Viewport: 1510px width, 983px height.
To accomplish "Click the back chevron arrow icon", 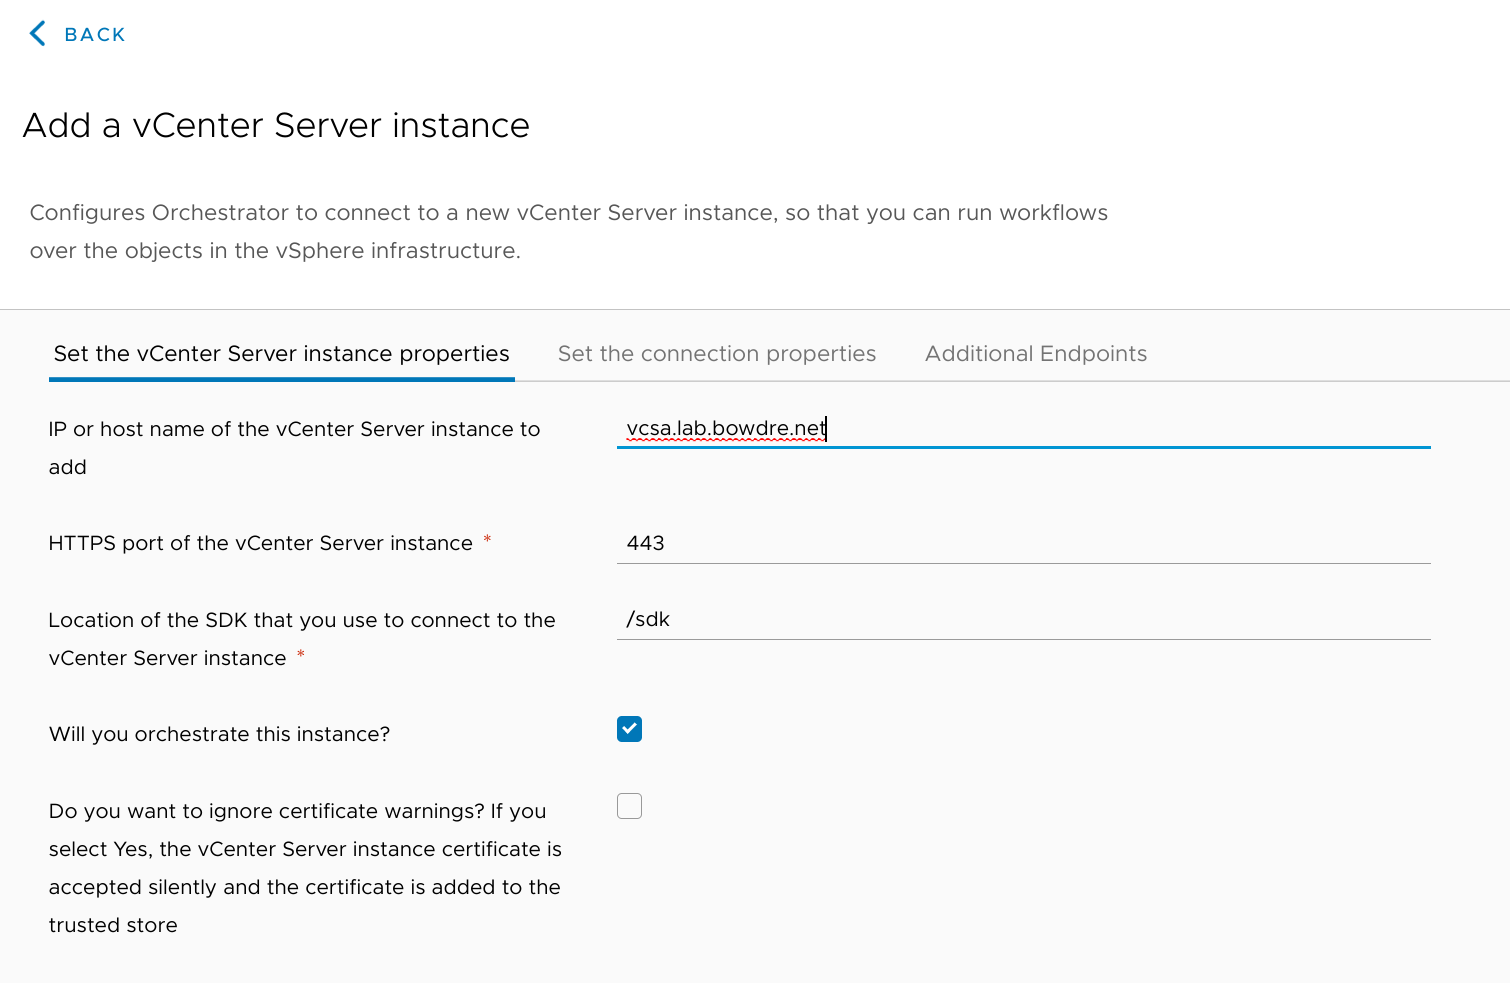I will 38,34.
